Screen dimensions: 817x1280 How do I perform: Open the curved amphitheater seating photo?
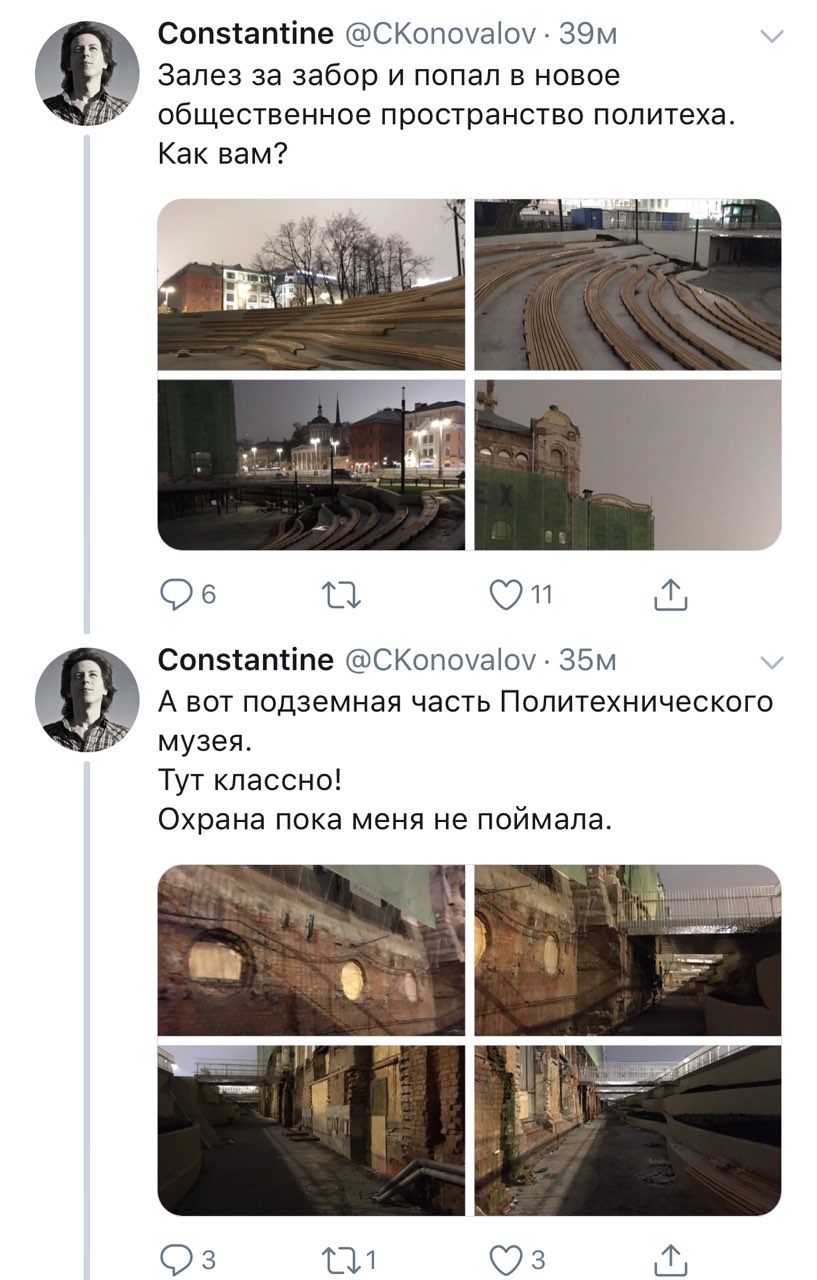[x=627, y=285]
